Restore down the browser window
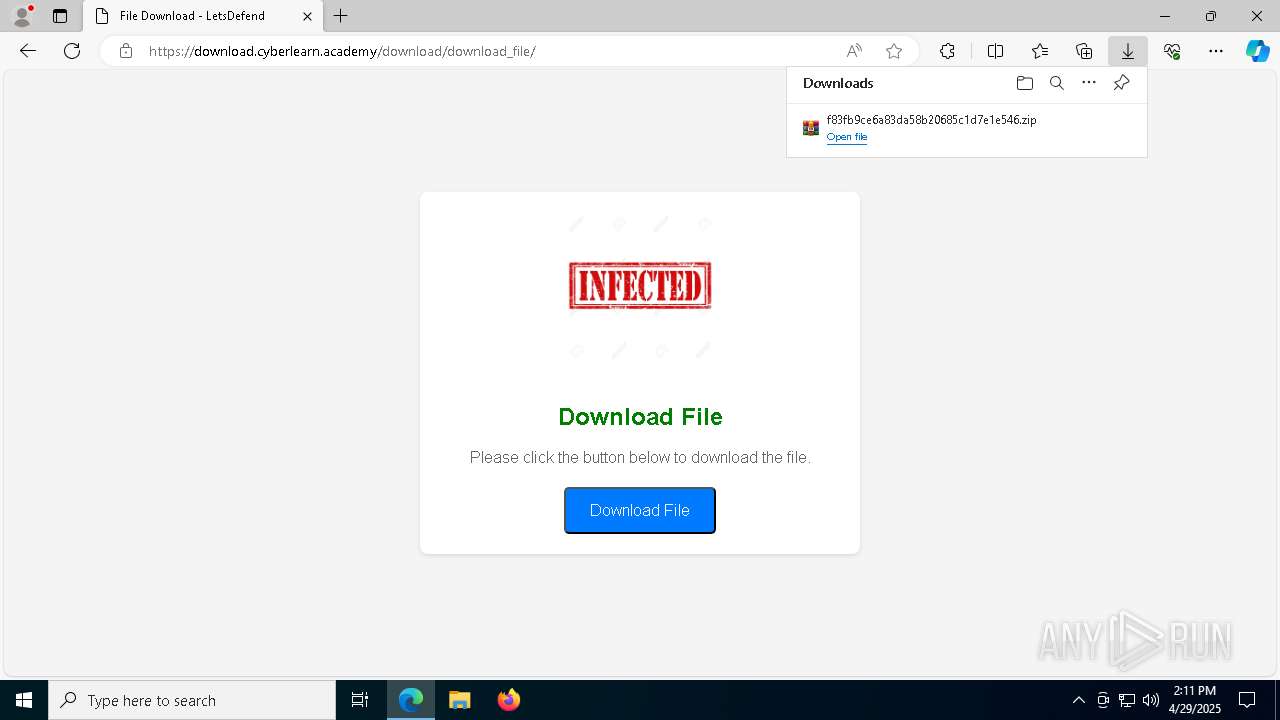This screenshot has width=1280, height=720. (x=1211, y=16)
